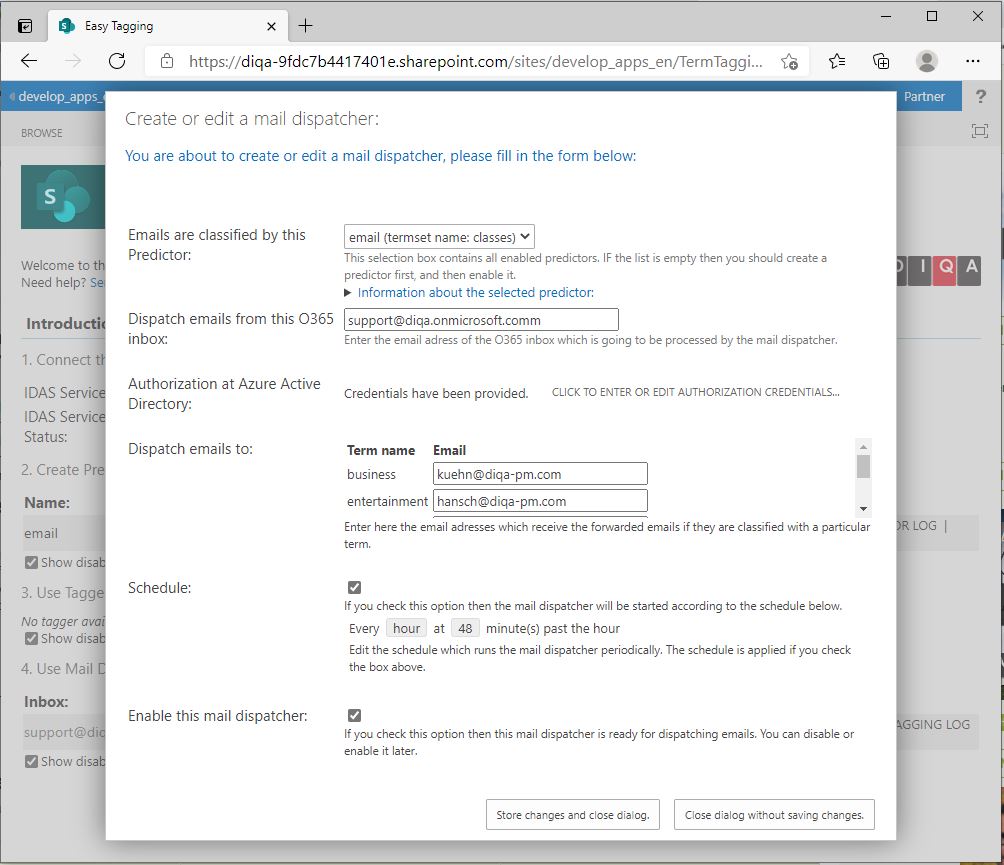Viewport: 1004px width, 865px height.
Task: Open the Favorites list icon
Action: [x=837, y=61]
